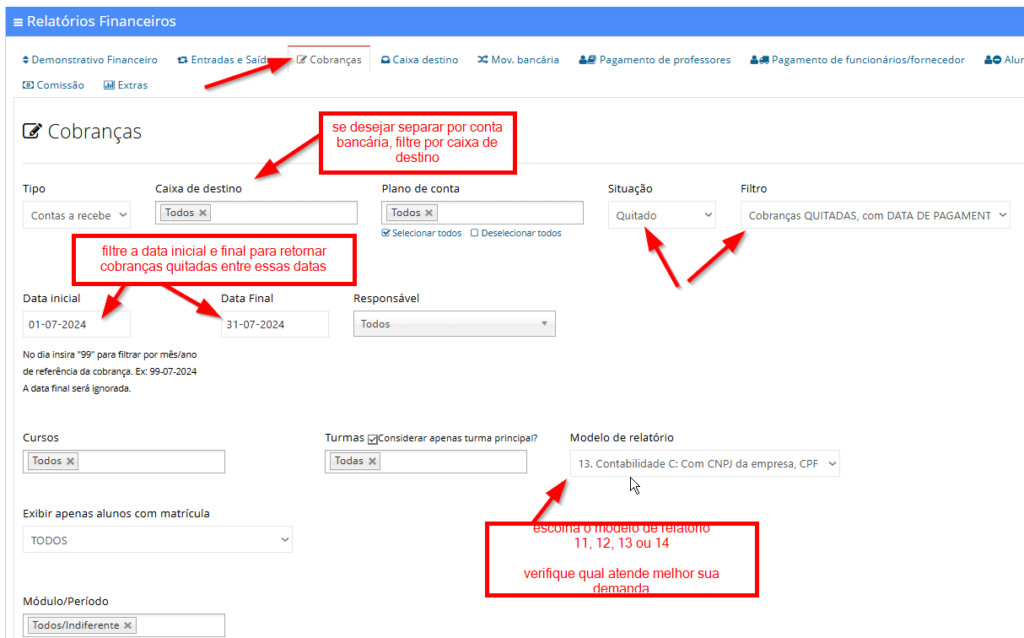Click the Pagamento de professores people icon
This screenshot has height=638, width=1024.
(x=588, y=60)
